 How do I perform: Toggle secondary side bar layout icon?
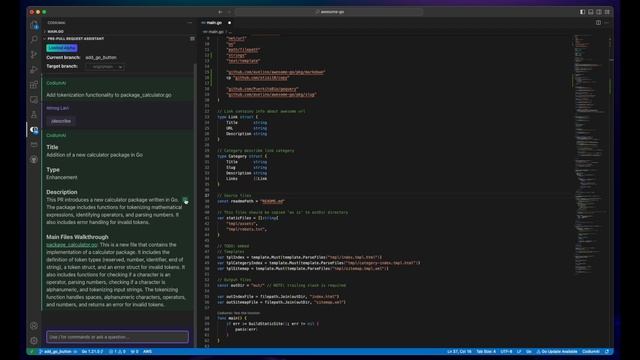[599, 12]
